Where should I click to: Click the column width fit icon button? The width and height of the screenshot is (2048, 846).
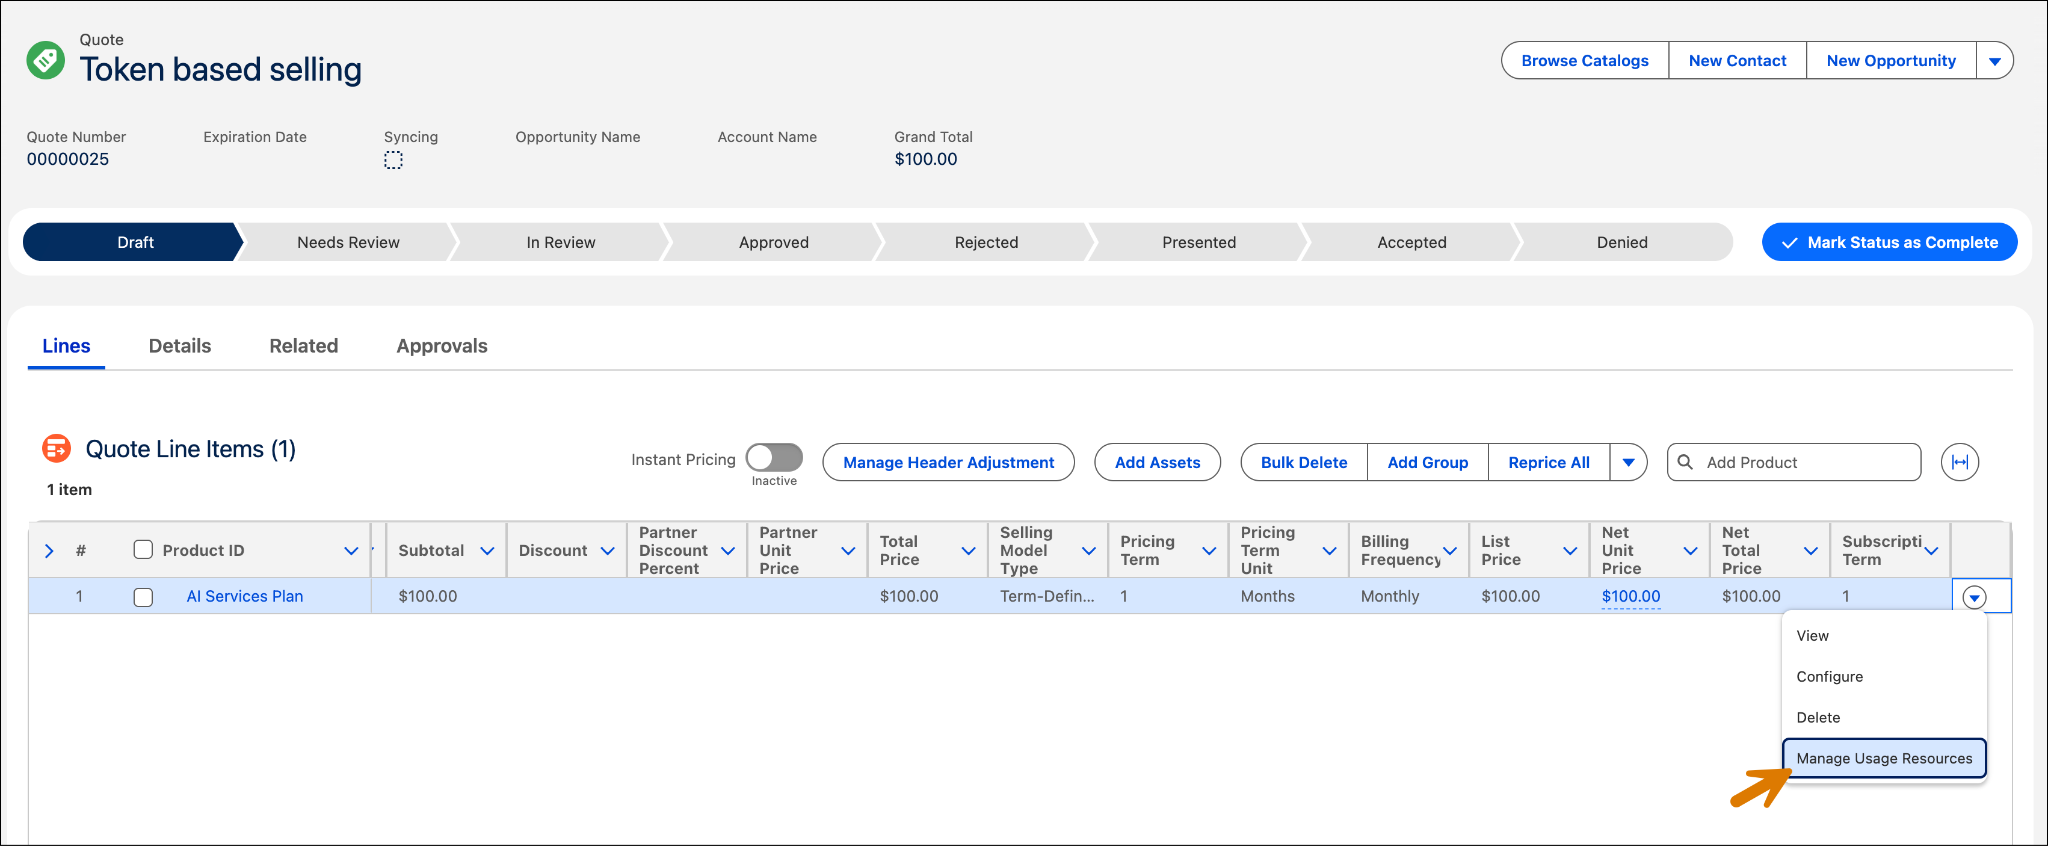pos(1959,462)
